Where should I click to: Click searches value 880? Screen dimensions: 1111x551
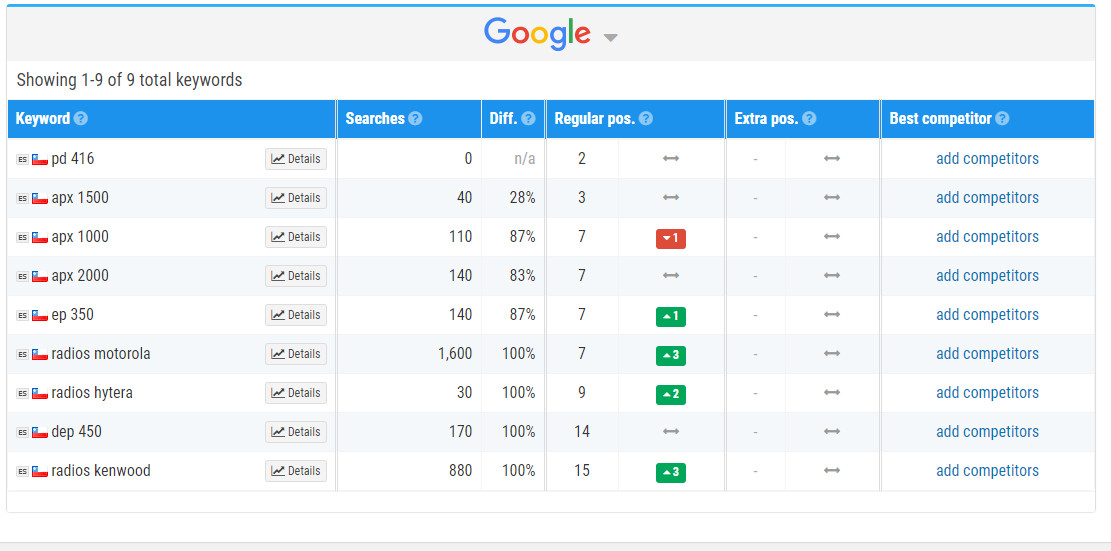(460, 470)
